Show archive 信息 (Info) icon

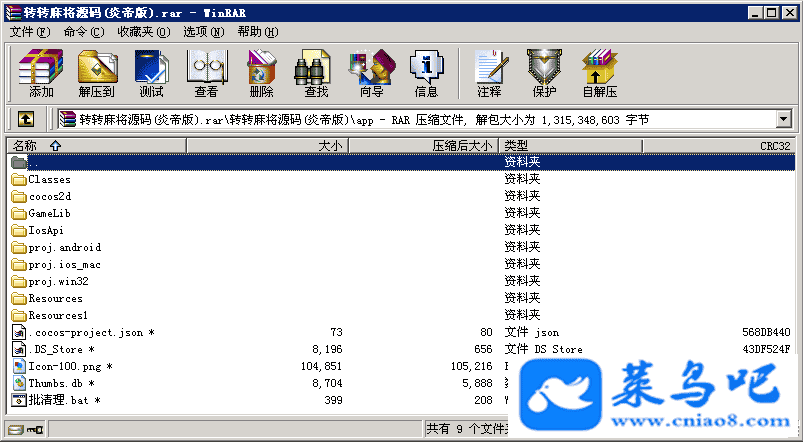click(426, 73)
